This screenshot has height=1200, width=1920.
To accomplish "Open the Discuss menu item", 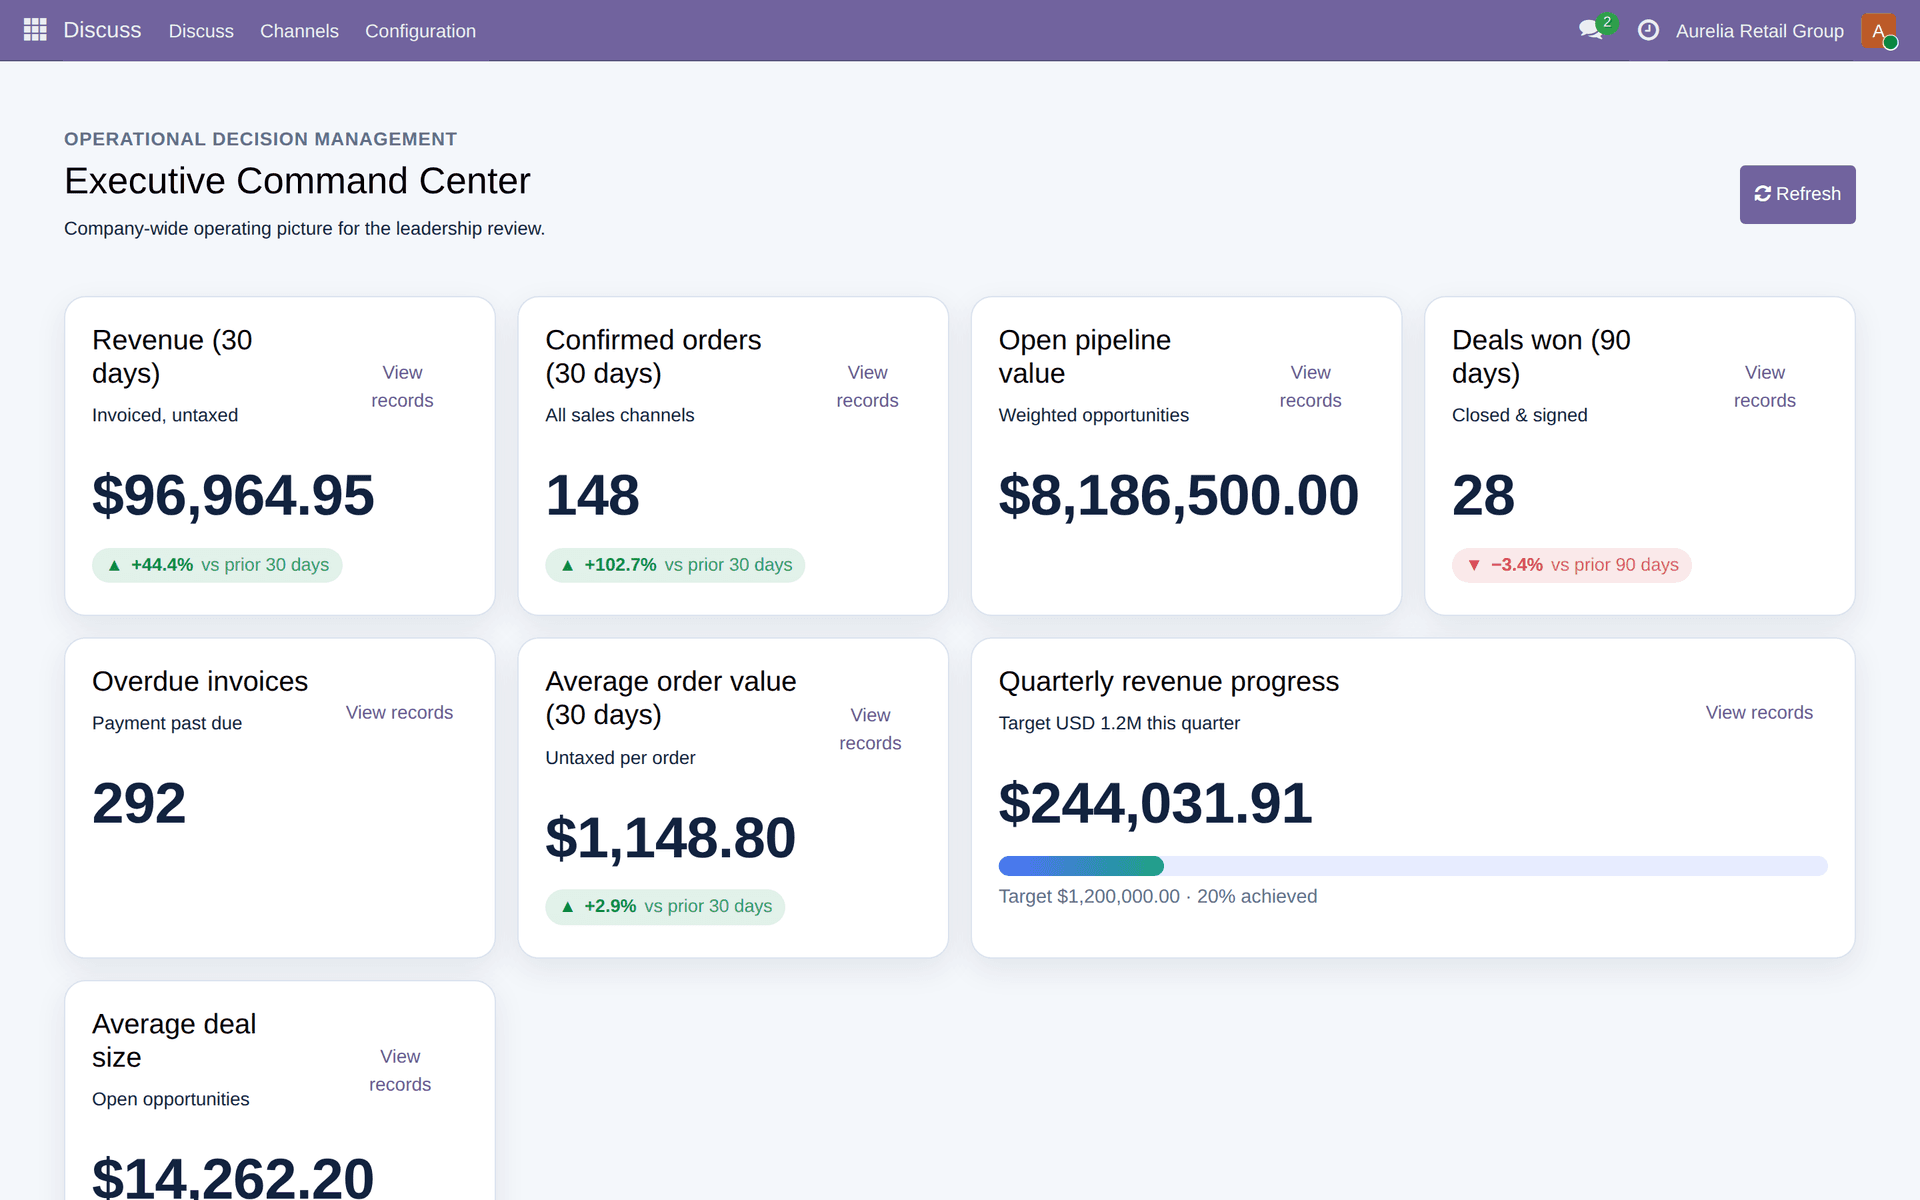I will point(201,31).
